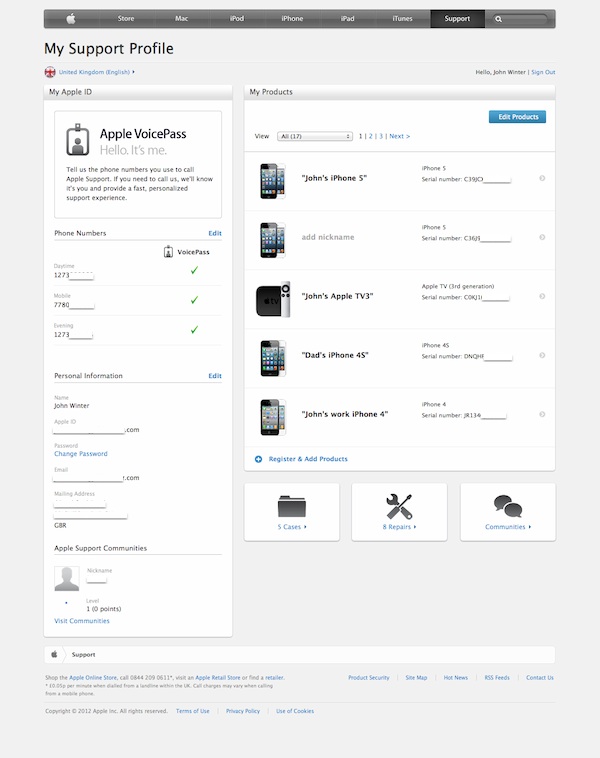The width and height of the screenshot is (600, 758).
Task: Click the Communities speech bubbles icon
Action: pos(508,506)
